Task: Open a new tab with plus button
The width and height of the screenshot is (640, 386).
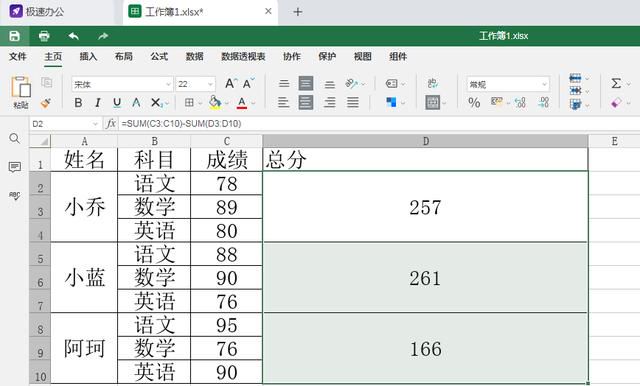Action: click(x=298, y=12)
